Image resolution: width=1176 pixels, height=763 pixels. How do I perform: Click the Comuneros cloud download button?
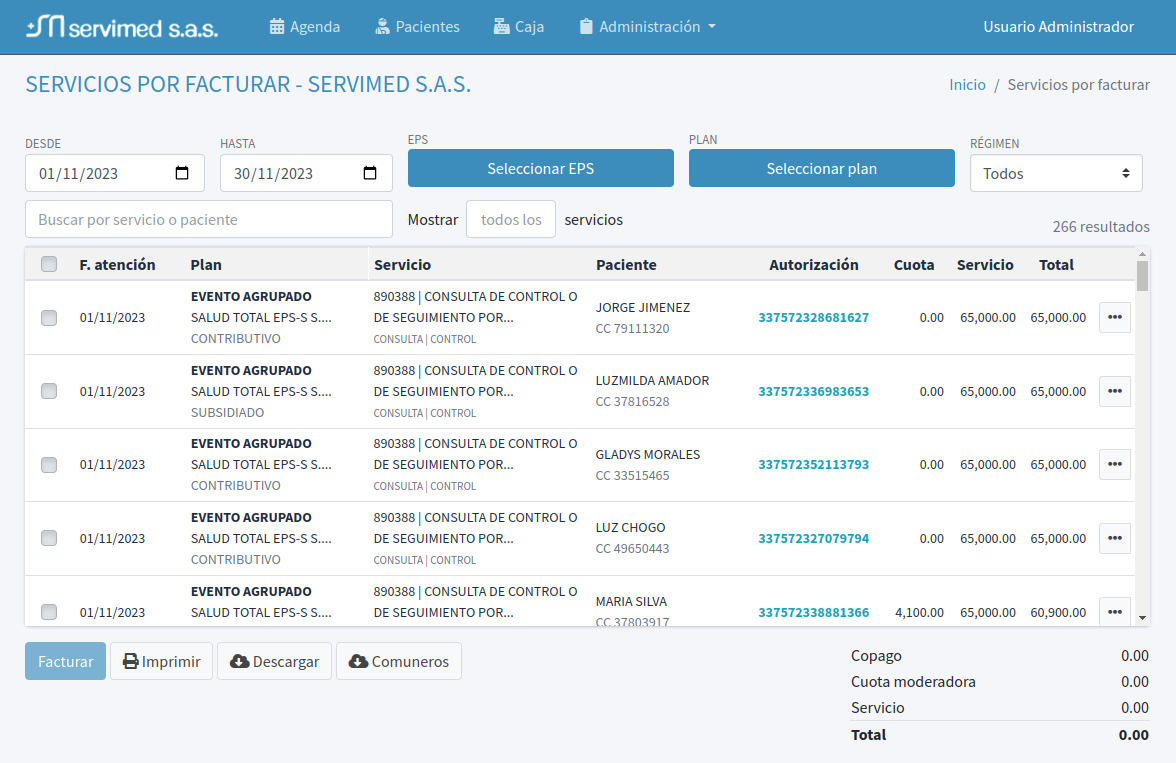(x=399, y=661)
